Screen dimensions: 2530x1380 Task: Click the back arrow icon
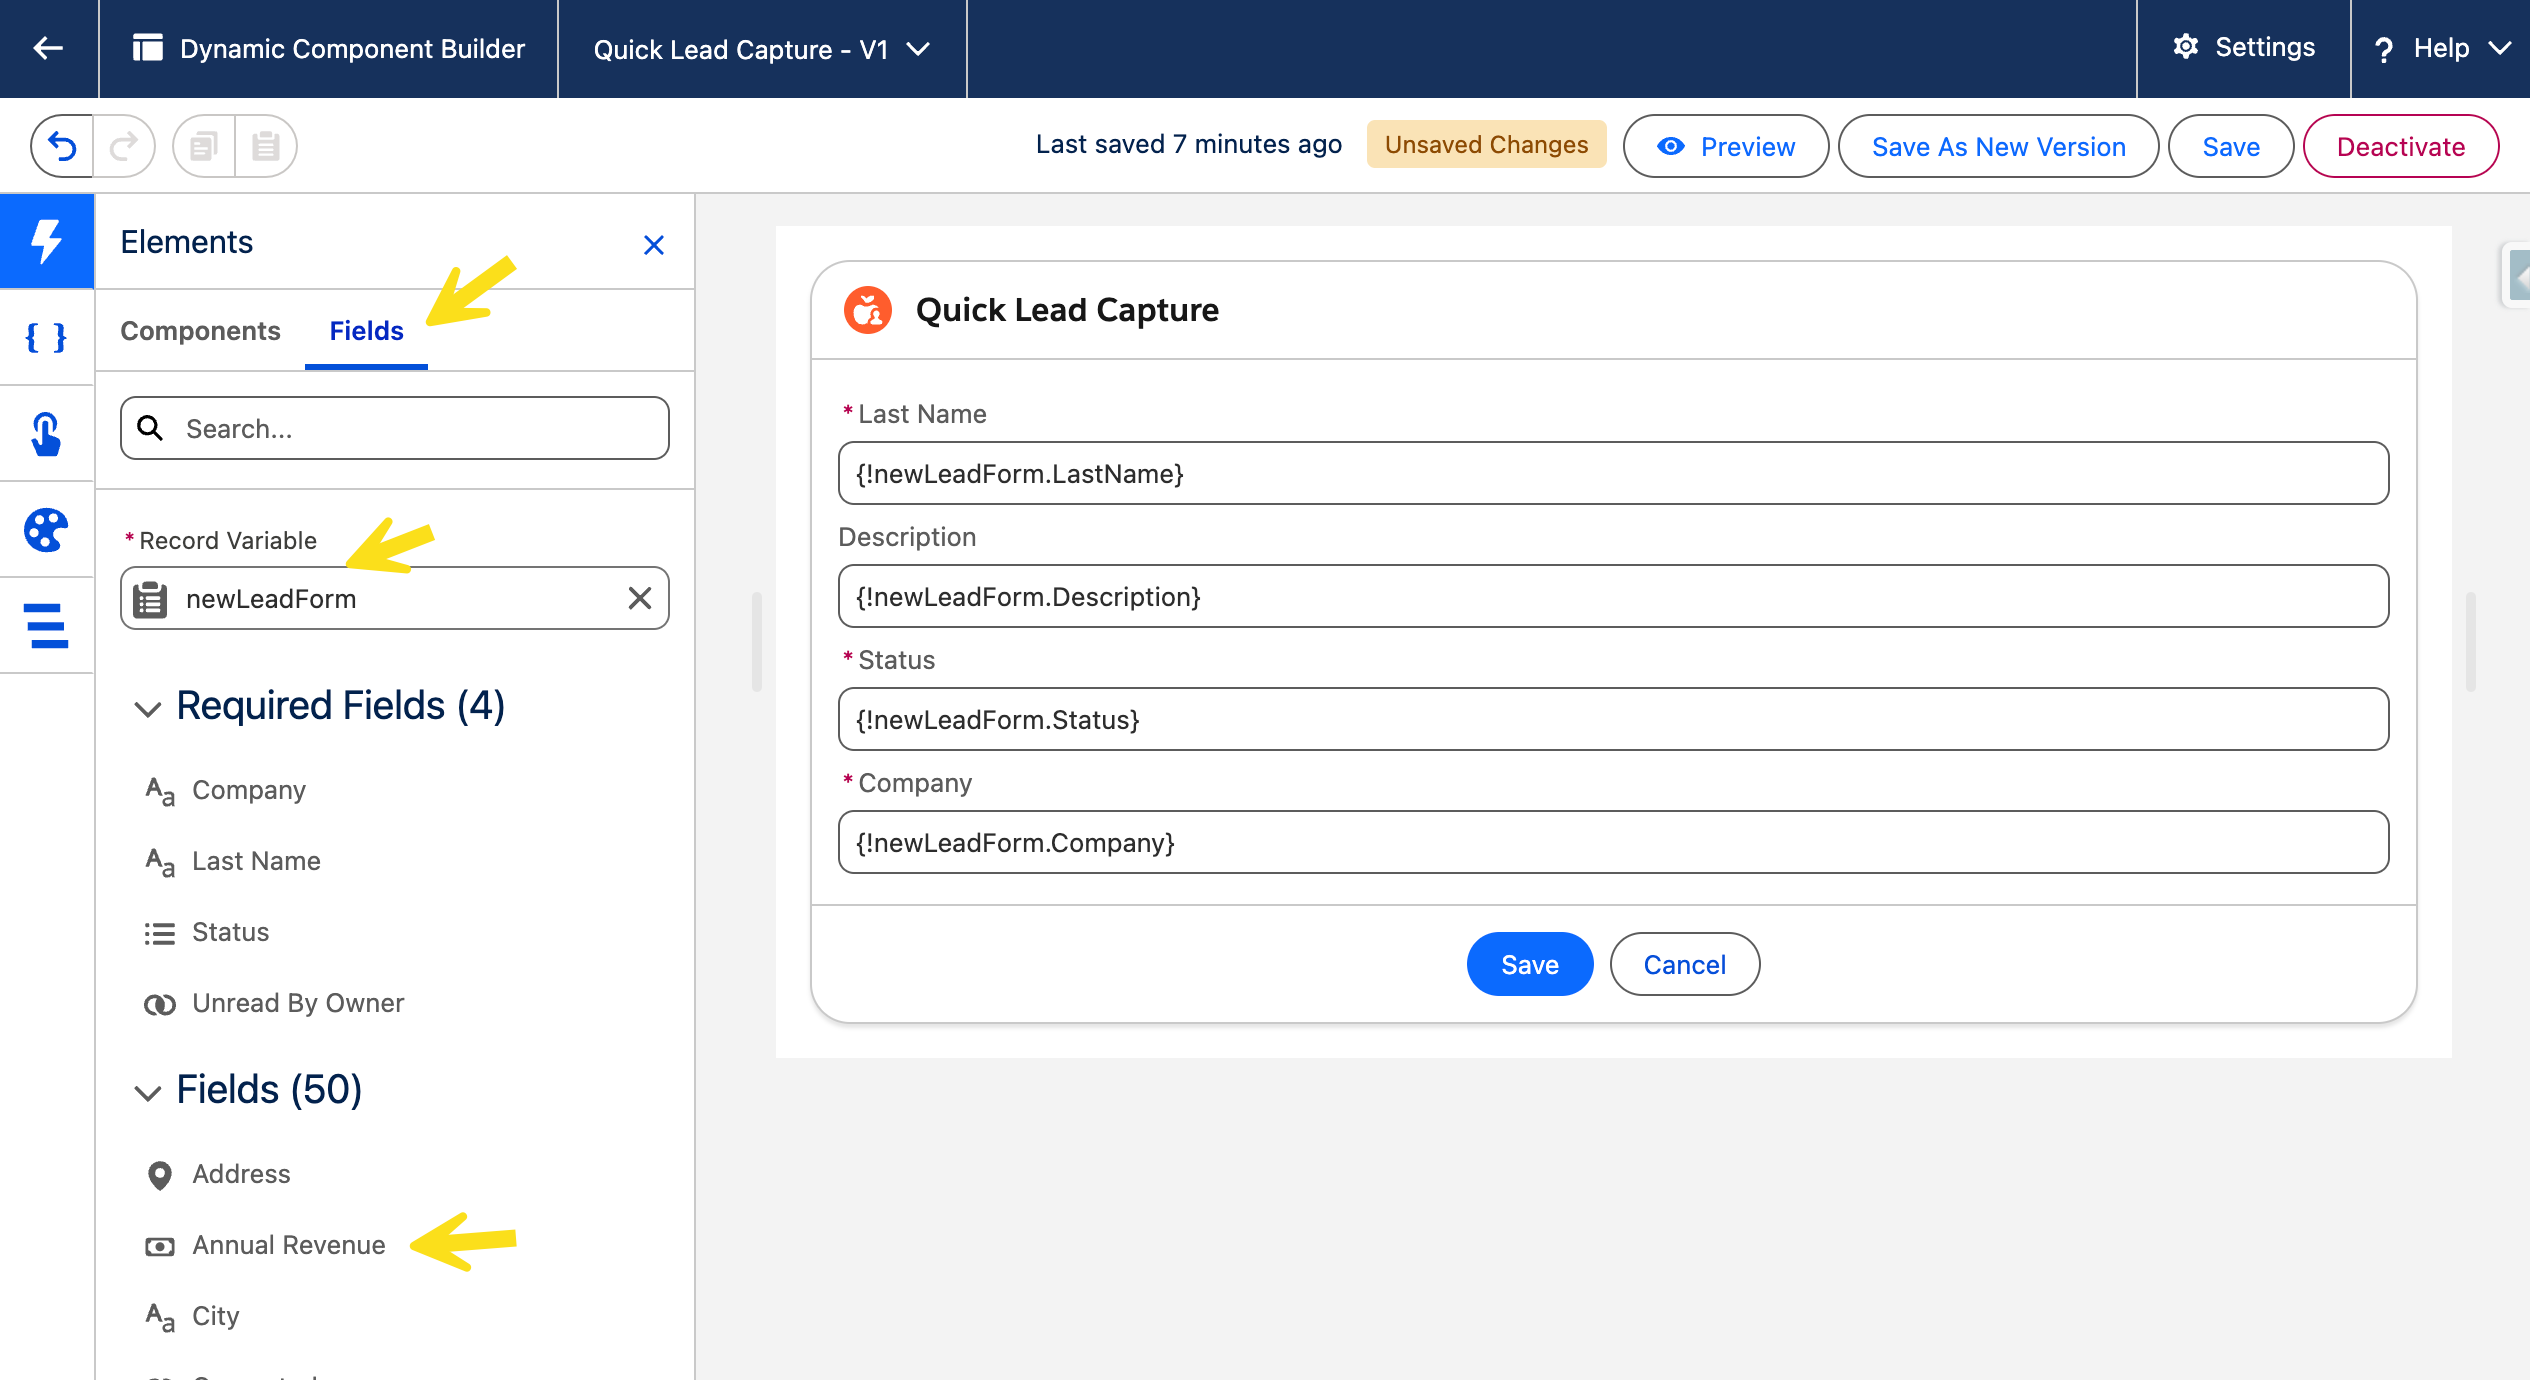tap(48, 48)
